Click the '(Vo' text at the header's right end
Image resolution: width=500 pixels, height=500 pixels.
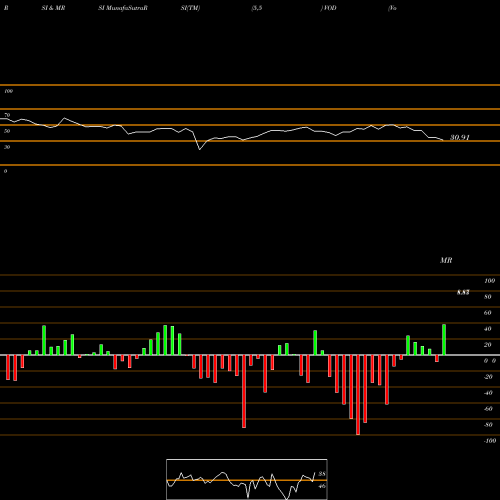tap(392, 8)
